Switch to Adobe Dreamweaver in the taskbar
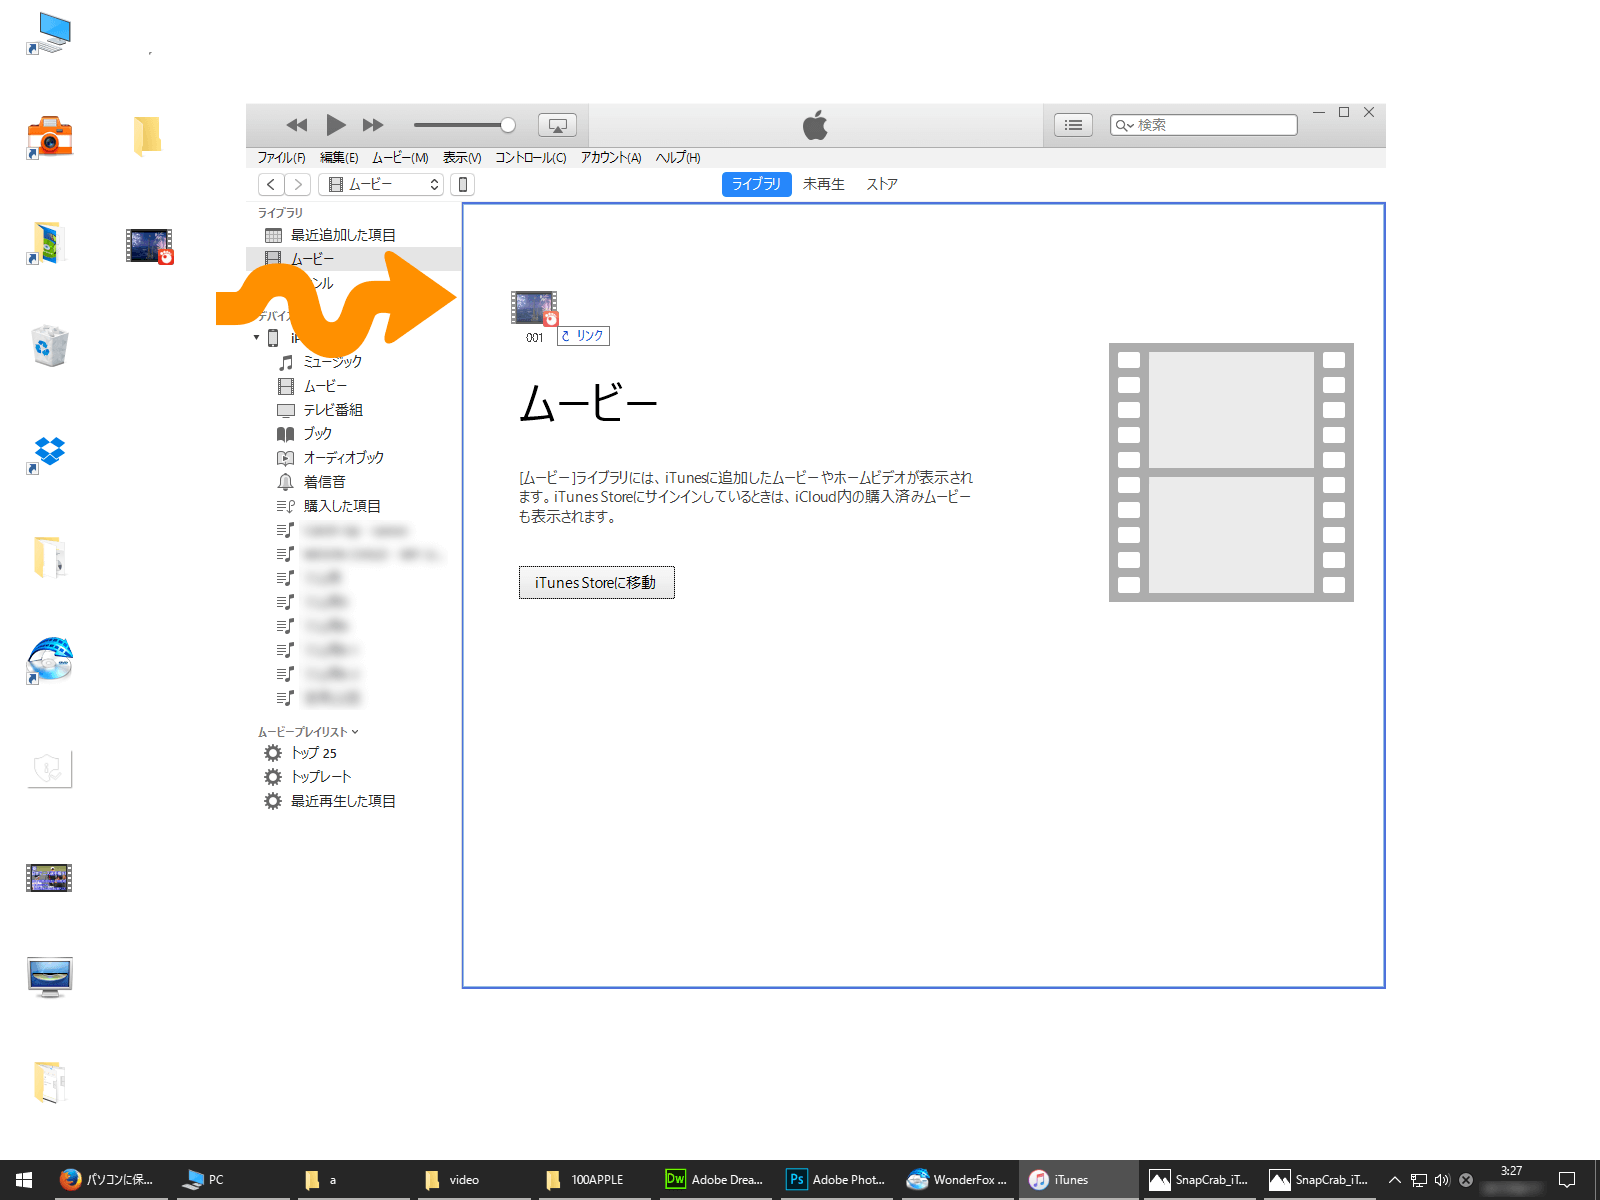The image size is (1600, 1200). (x=714, y=1180)
